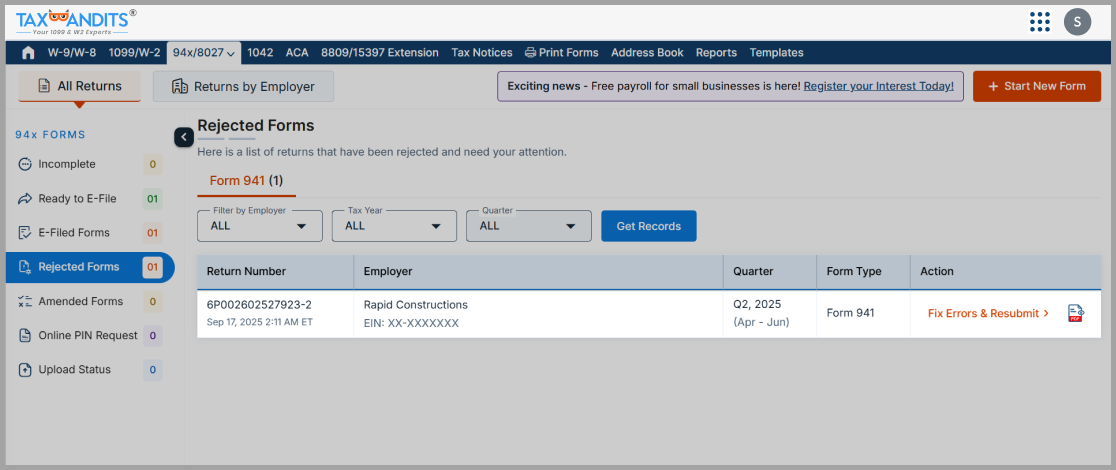Open the apps grid launcher icon
Image resolution: width=1116 pixels, height=470 pixels.
point(1040,22)
